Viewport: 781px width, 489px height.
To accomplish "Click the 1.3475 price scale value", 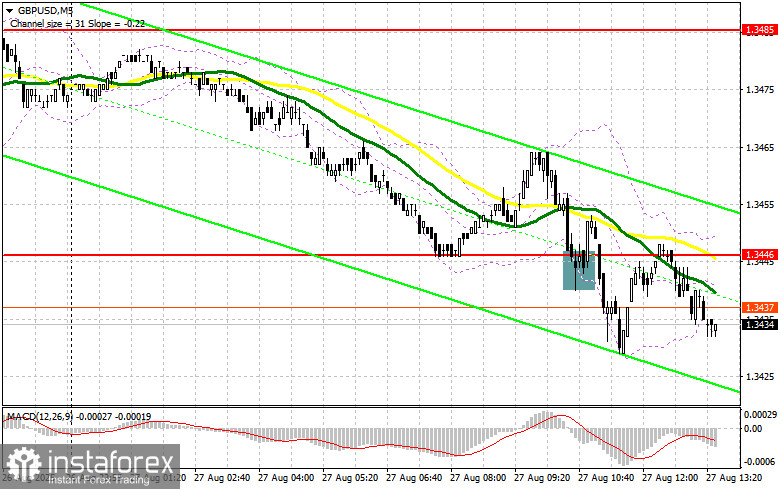I will (760, 90).
